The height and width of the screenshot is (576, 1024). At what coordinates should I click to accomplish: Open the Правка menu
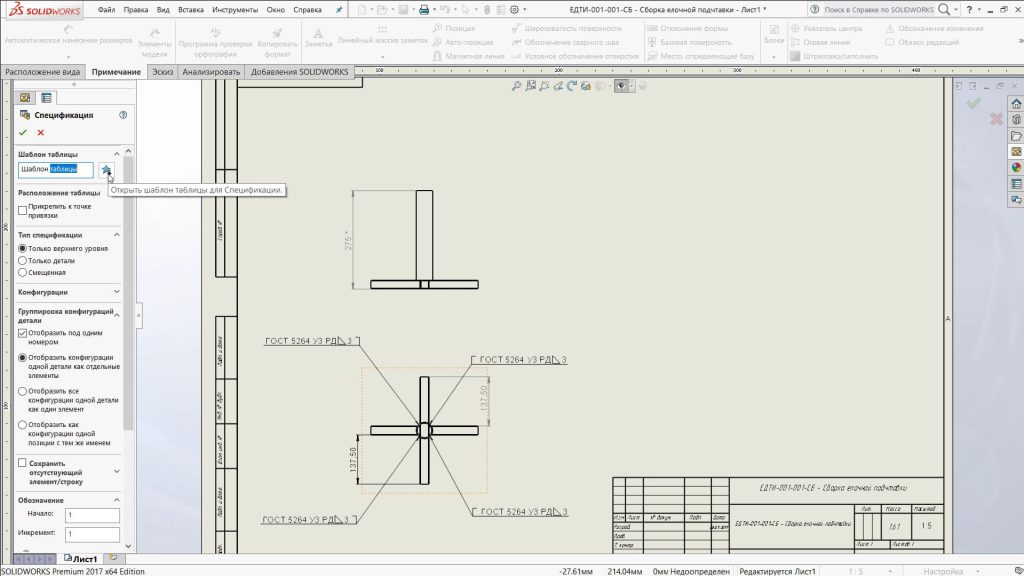pyautogui.click(x=136, y=10)
